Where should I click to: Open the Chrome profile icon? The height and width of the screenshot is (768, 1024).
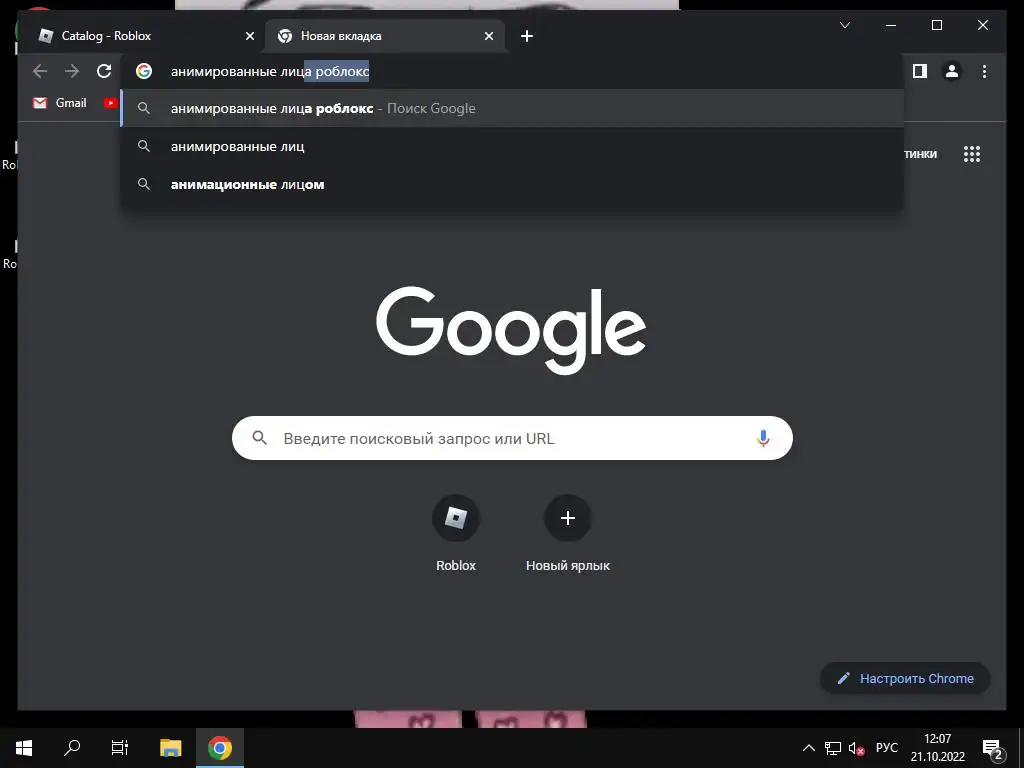click(952, 71)
